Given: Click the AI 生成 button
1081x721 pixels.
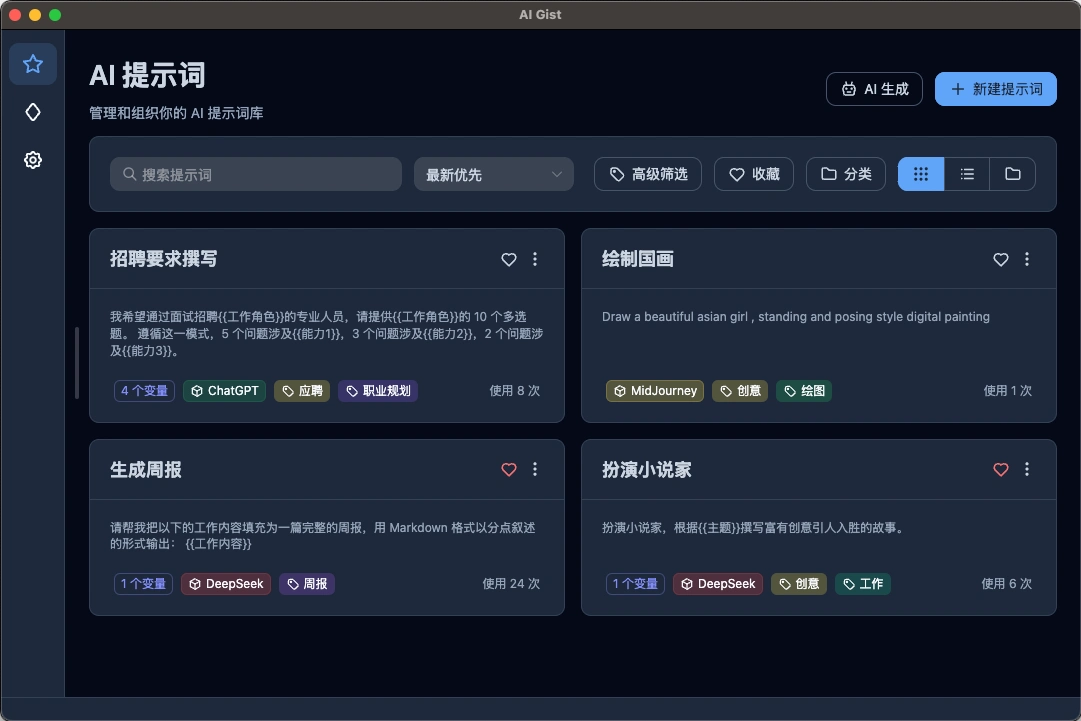Looking at the screenshot, I should [x=874, y=89].
